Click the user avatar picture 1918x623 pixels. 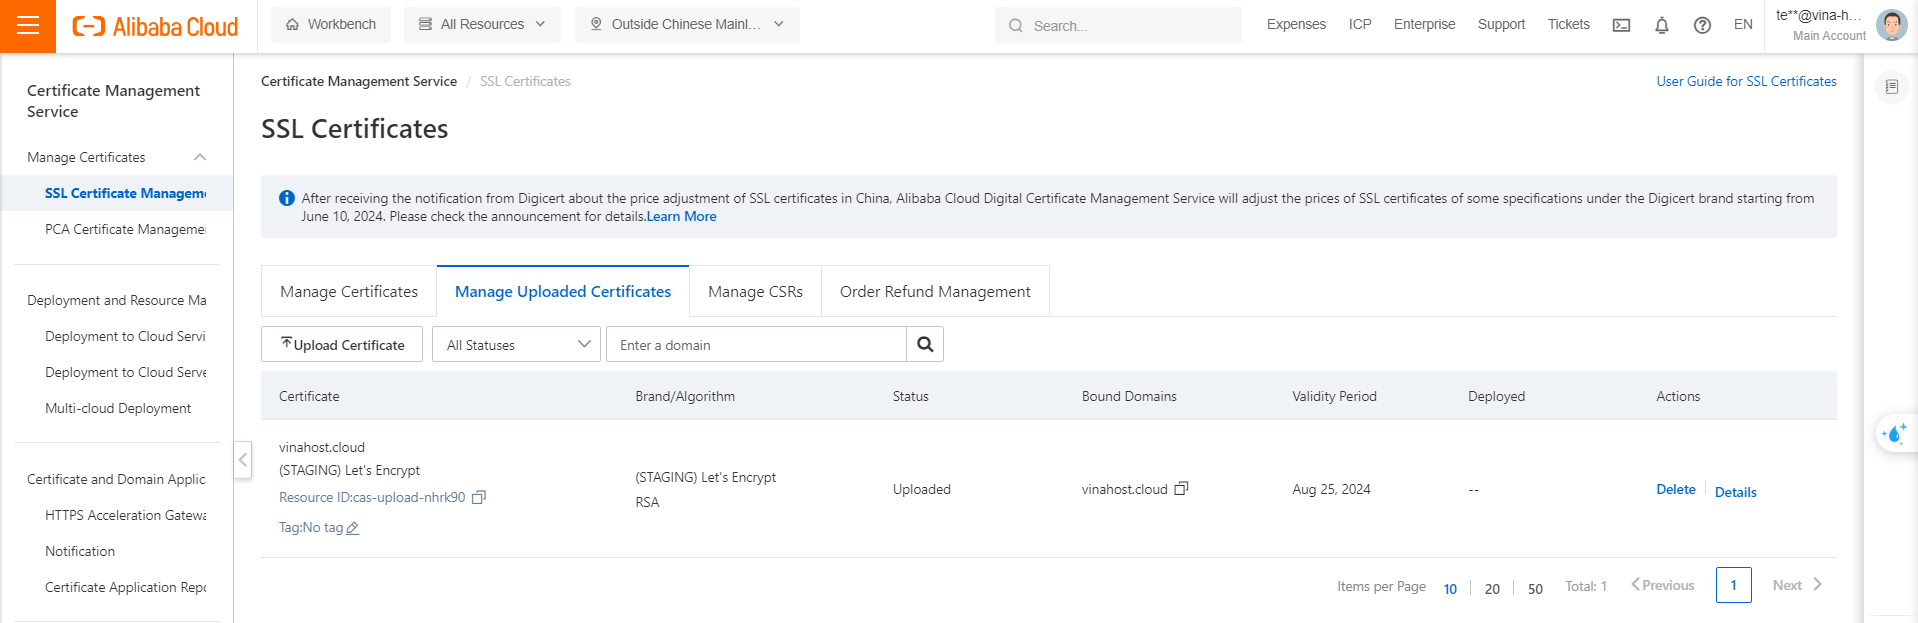pos(1890,25)
